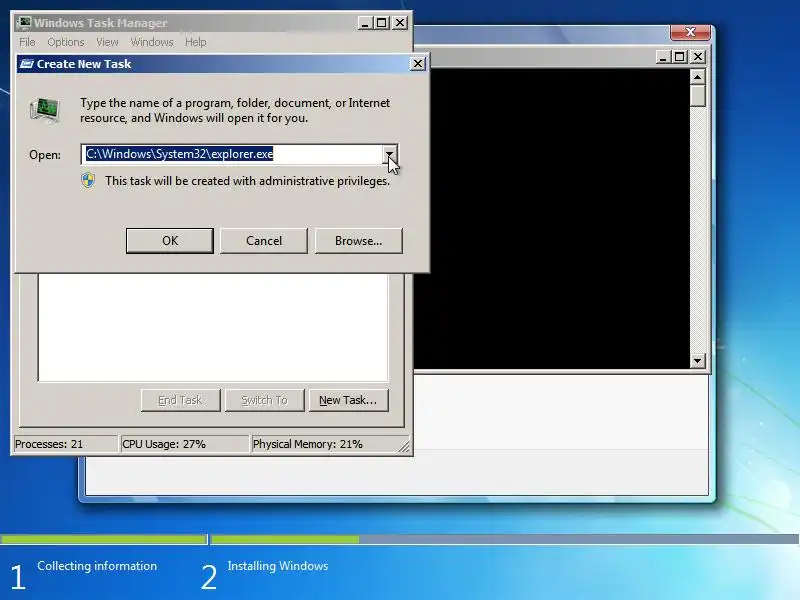Click the New Task... button
This screenshot has width=800, height=600.
348,400
